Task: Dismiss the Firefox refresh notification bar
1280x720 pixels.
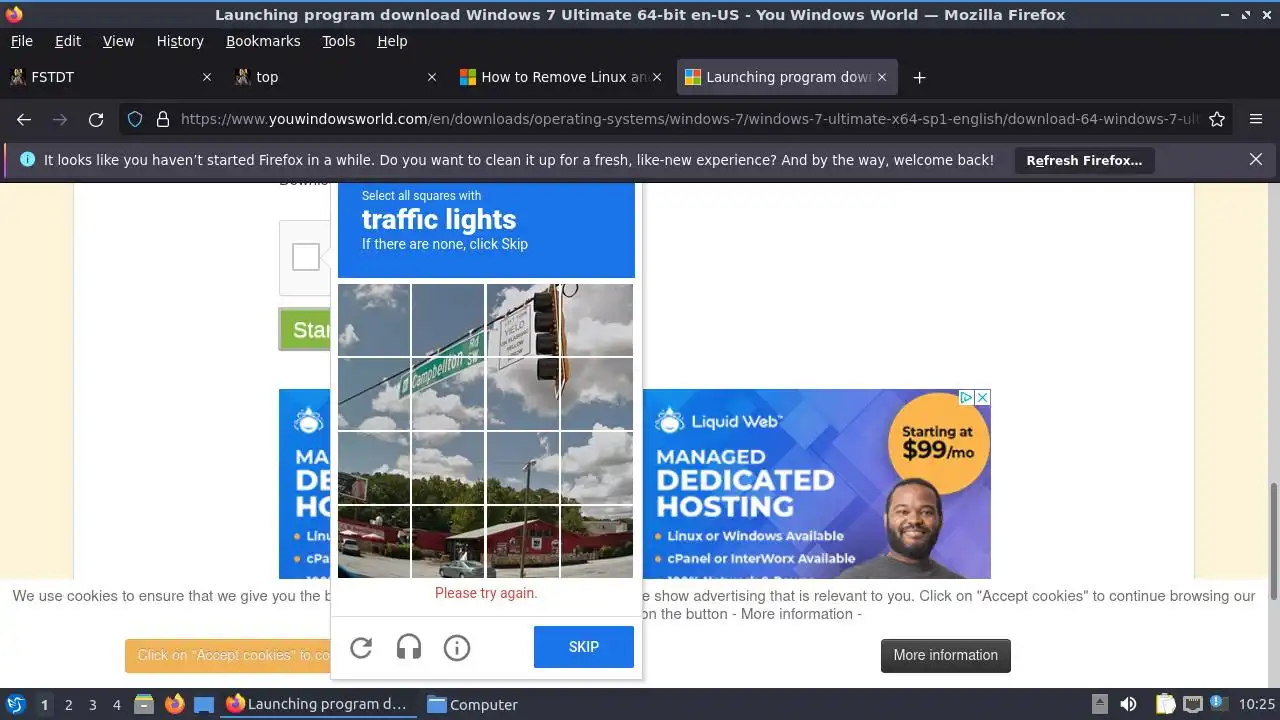Action: [x=1256, y=159]
